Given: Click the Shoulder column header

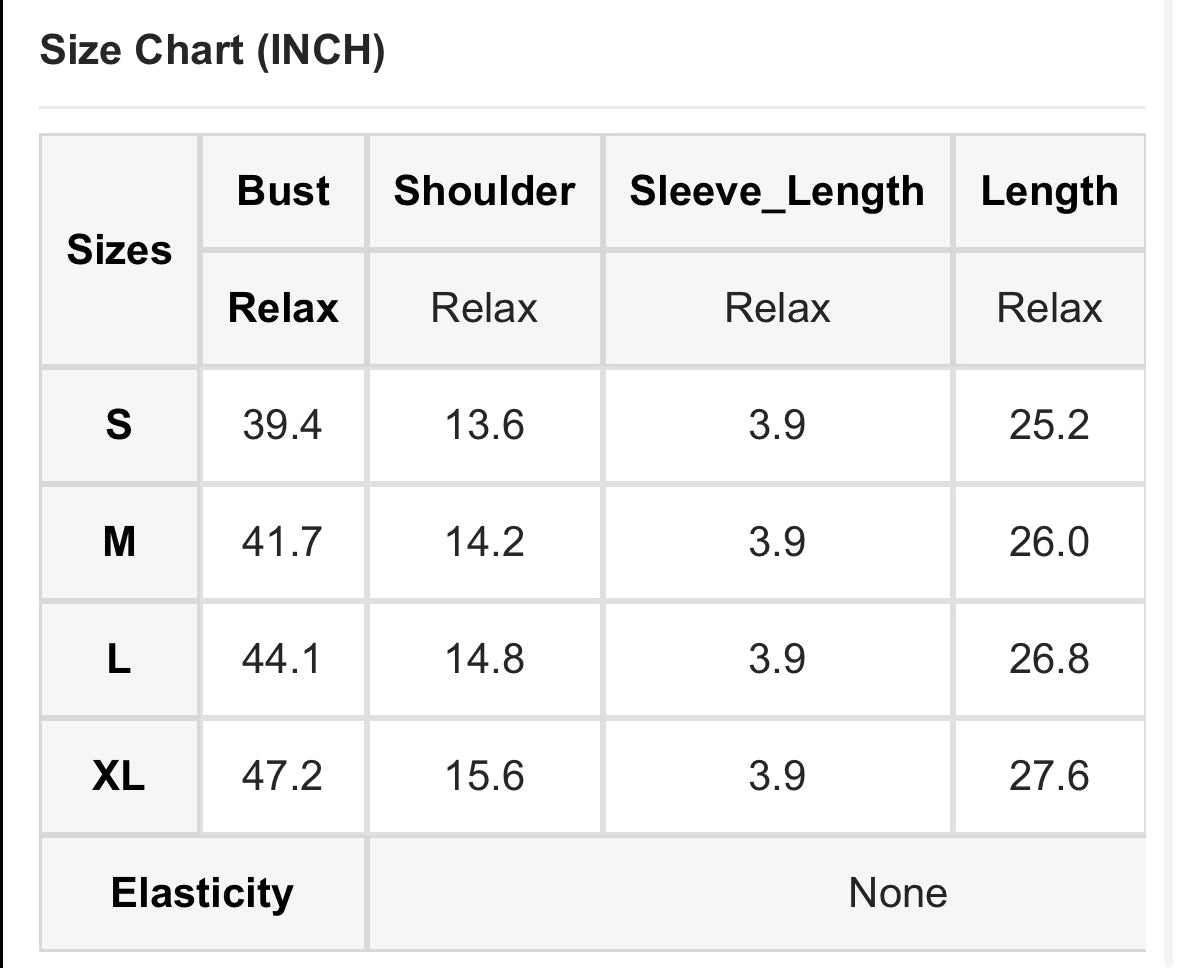Looking at the screenshot, I should (484, 191).
